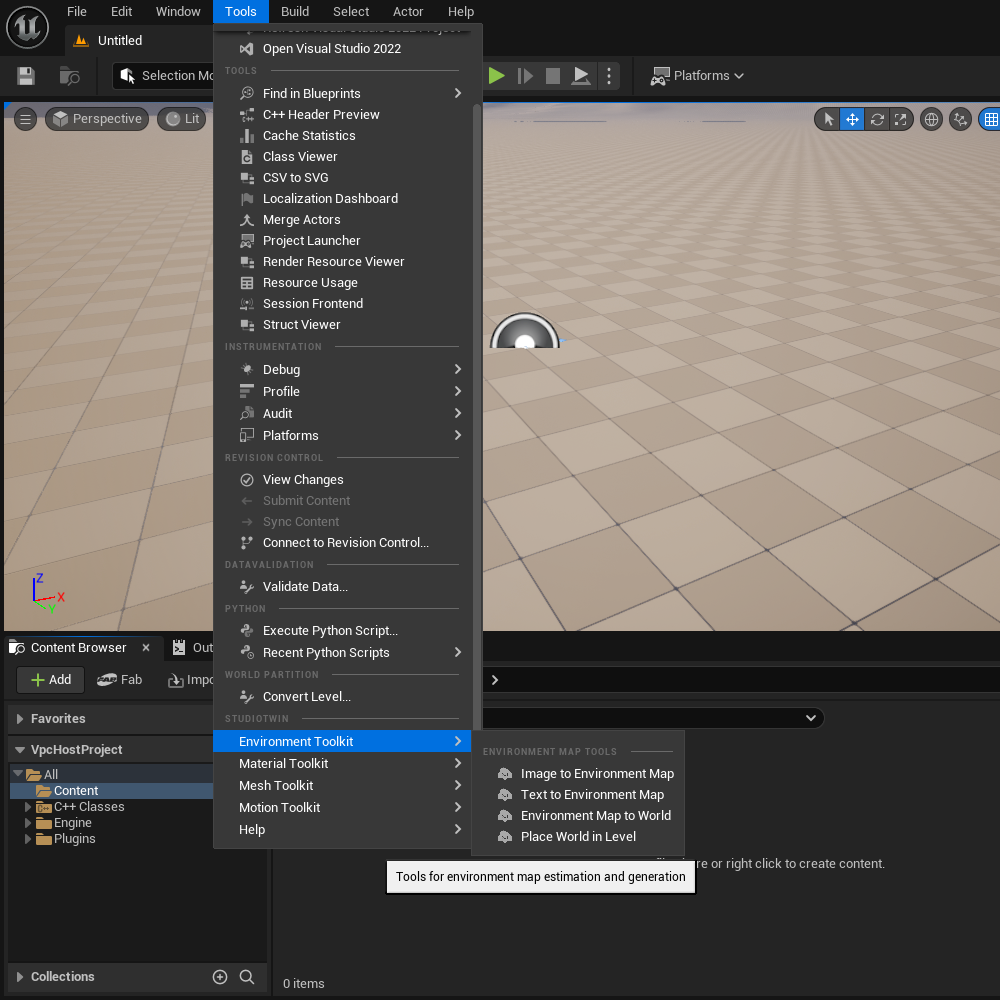The width and height of the screenshot is (1000, 1000).
Task: Expand the Audit submenu
Action: click(x=343, y=413)
